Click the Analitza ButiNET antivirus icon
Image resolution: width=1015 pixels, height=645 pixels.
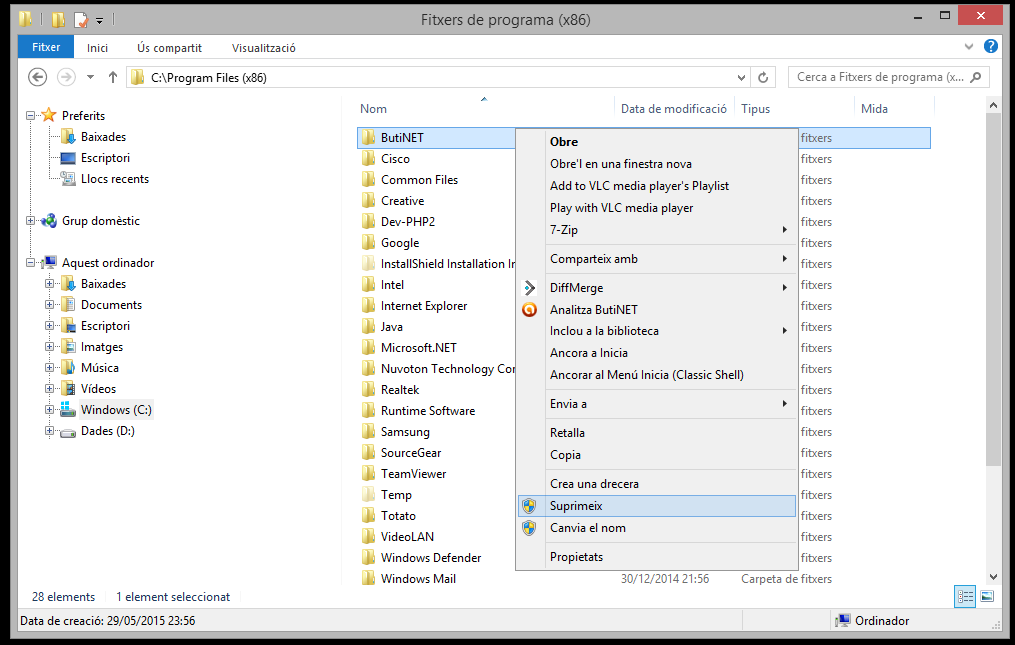tap(530, 310)
